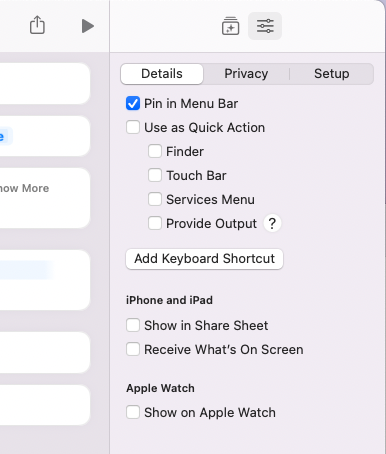Screen dimensions: 386x454
Task: Select the topmost empty action card
Action: coord(45,83)
